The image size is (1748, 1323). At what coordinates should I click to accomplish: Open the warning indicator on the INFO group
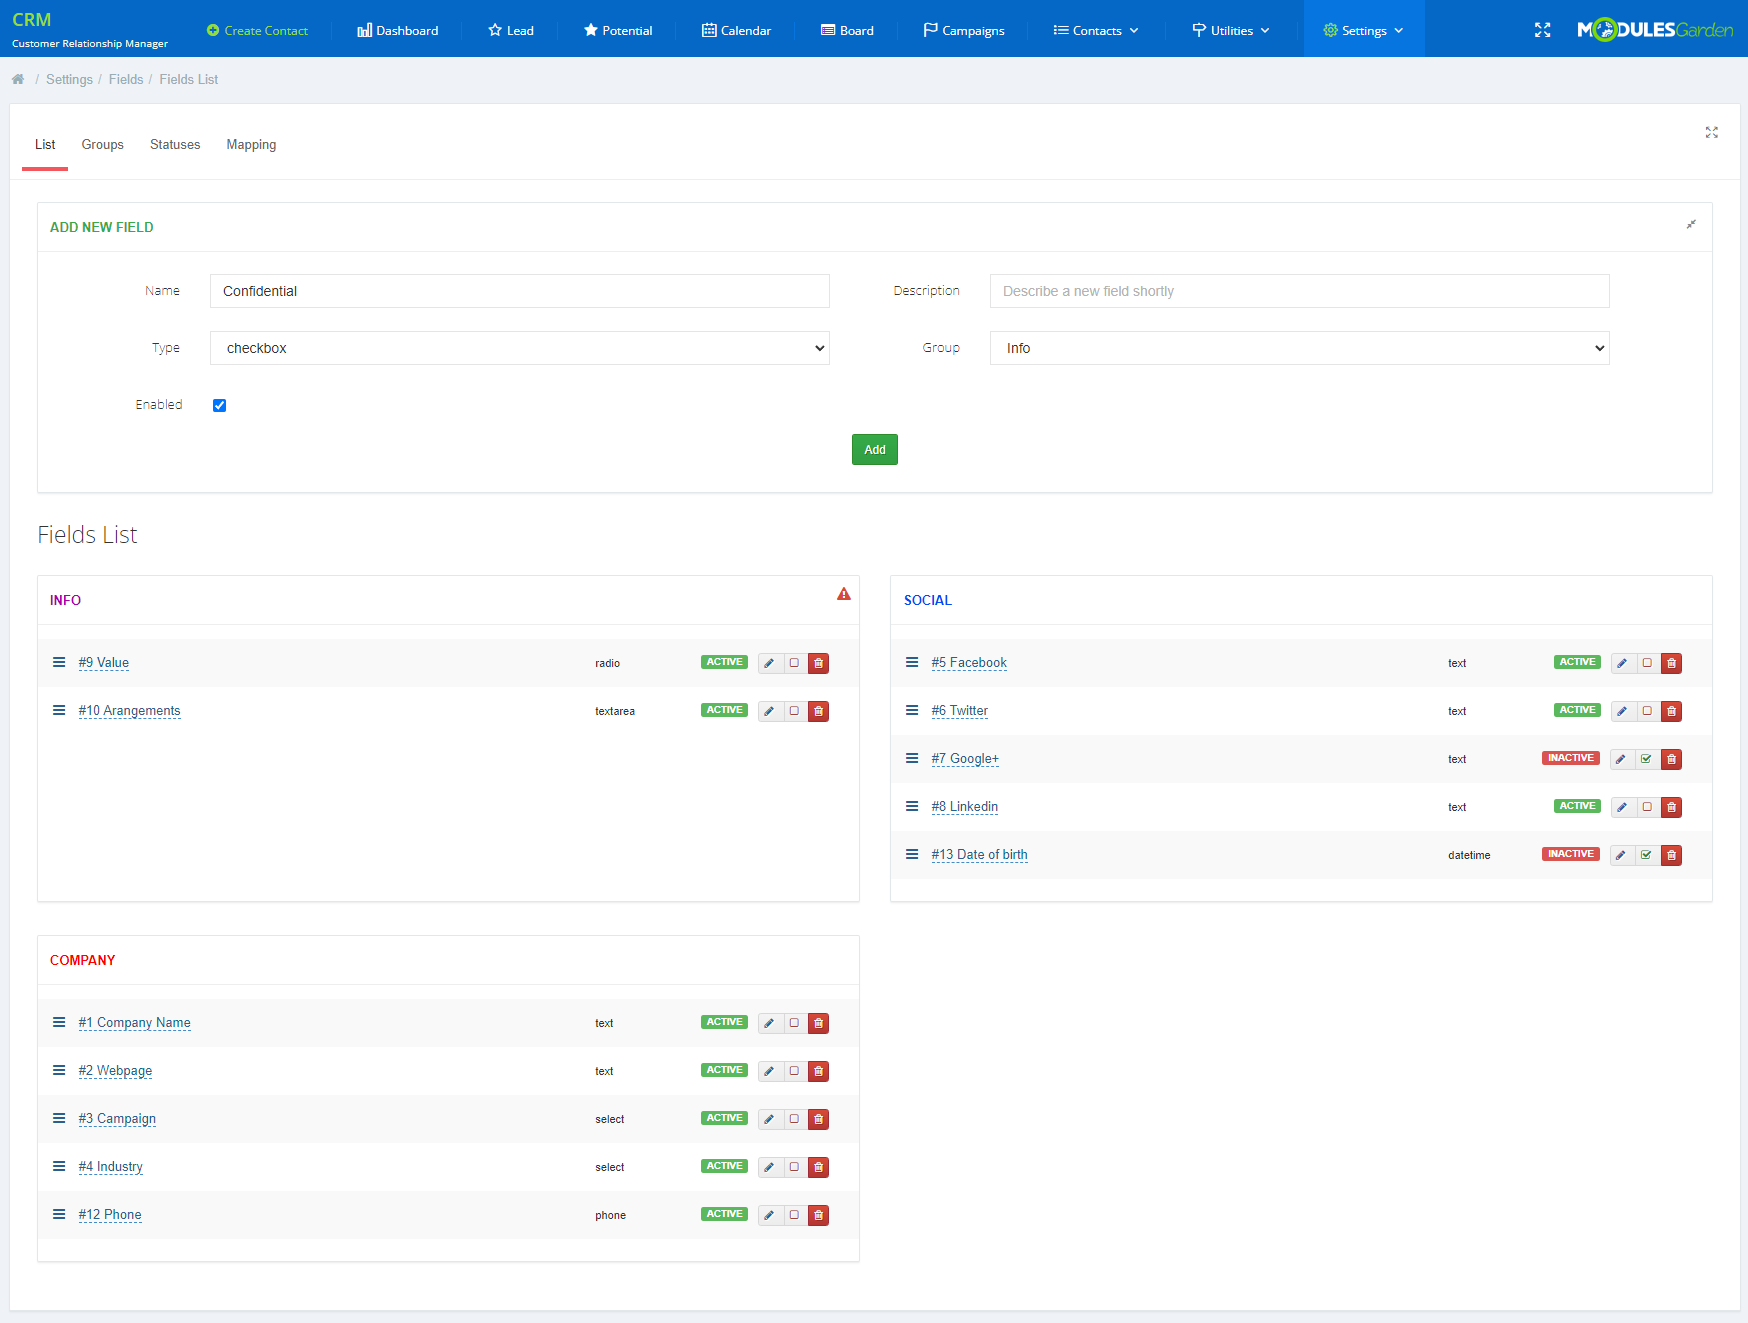844,593
